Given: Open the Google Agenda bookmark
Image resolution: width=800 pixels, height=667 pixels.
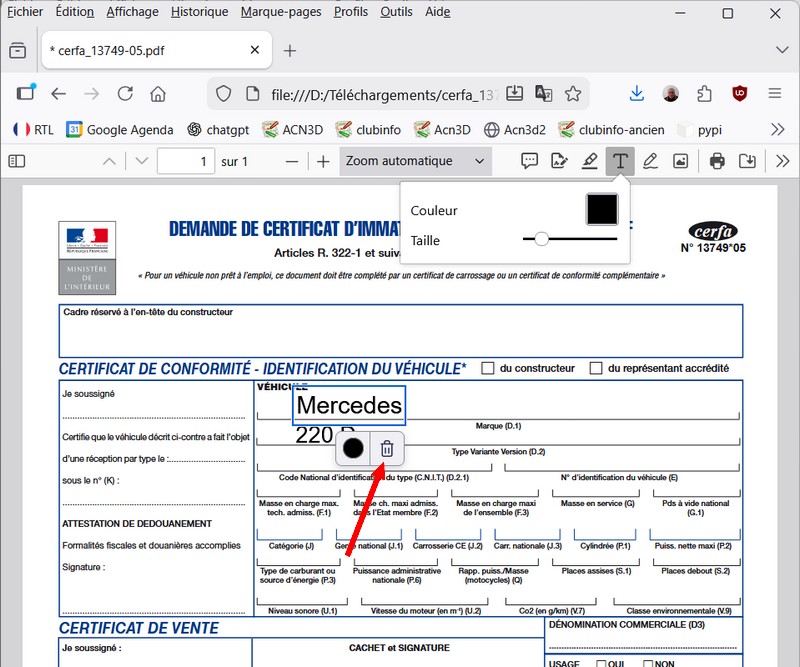Looking at the screenshot, I should [x=120, y=129].
